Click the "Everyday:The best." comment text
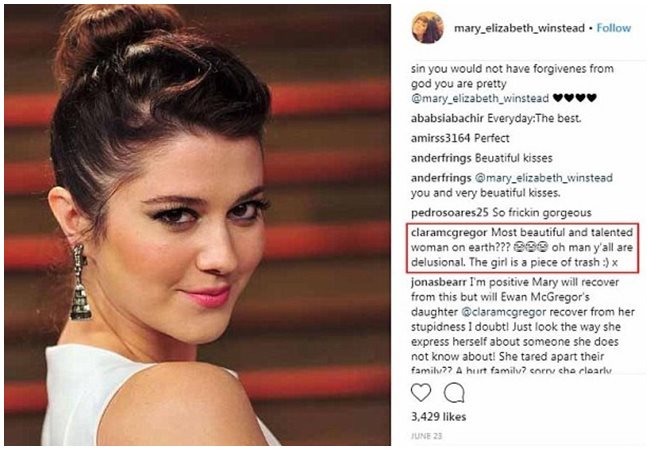 pos(534,119)
